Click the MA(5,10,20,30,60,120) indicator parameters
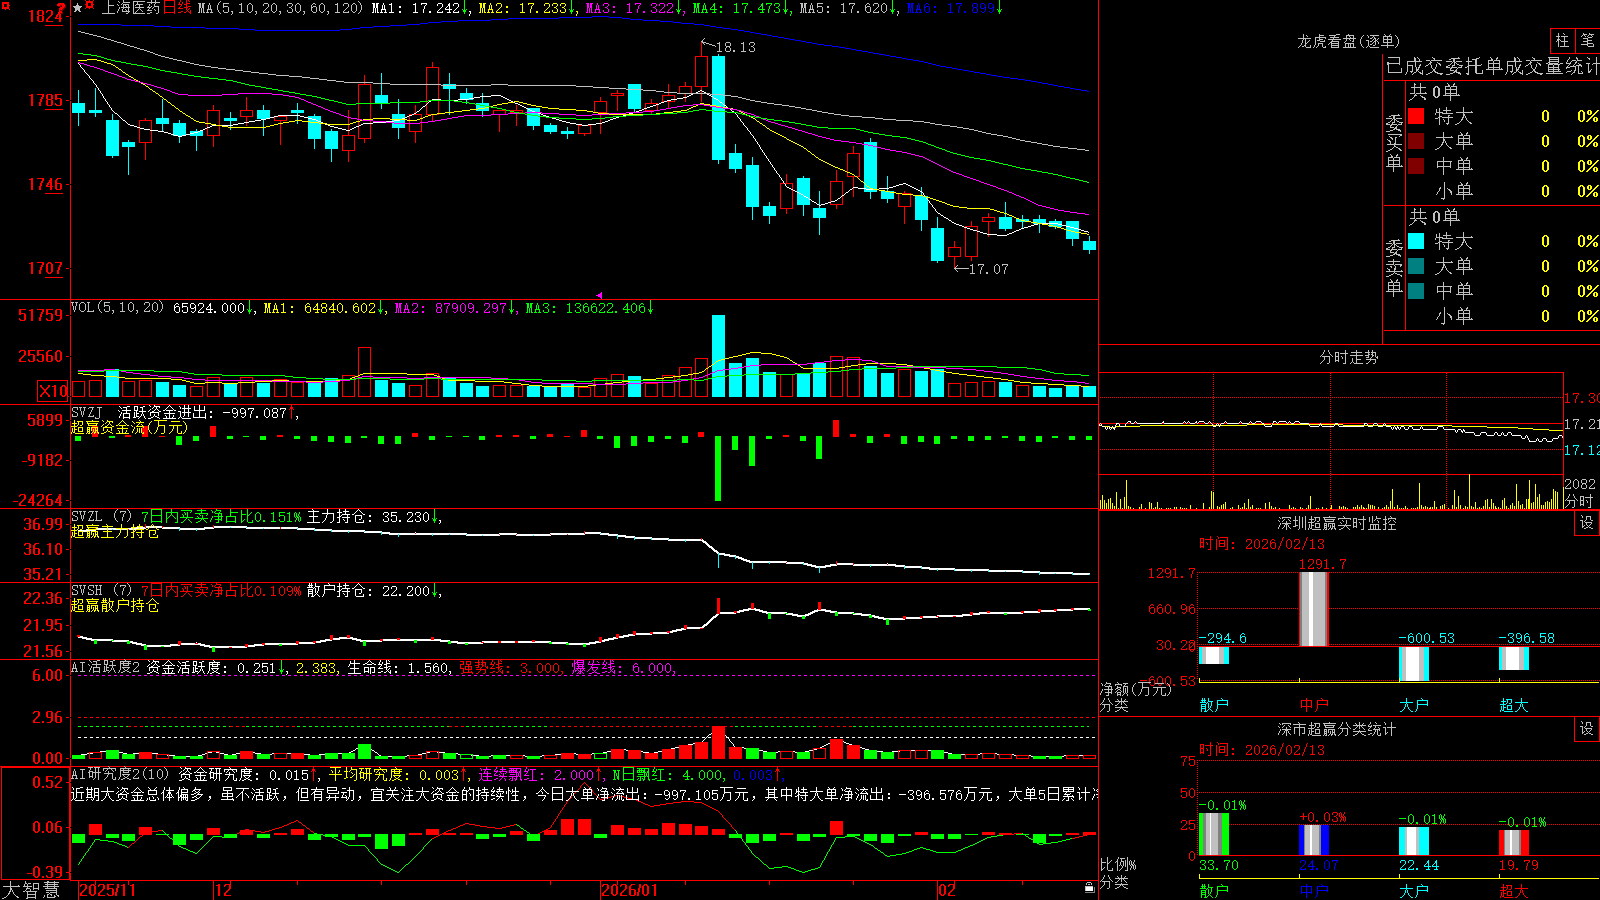 pyautogui.click(x=280, y=8)
